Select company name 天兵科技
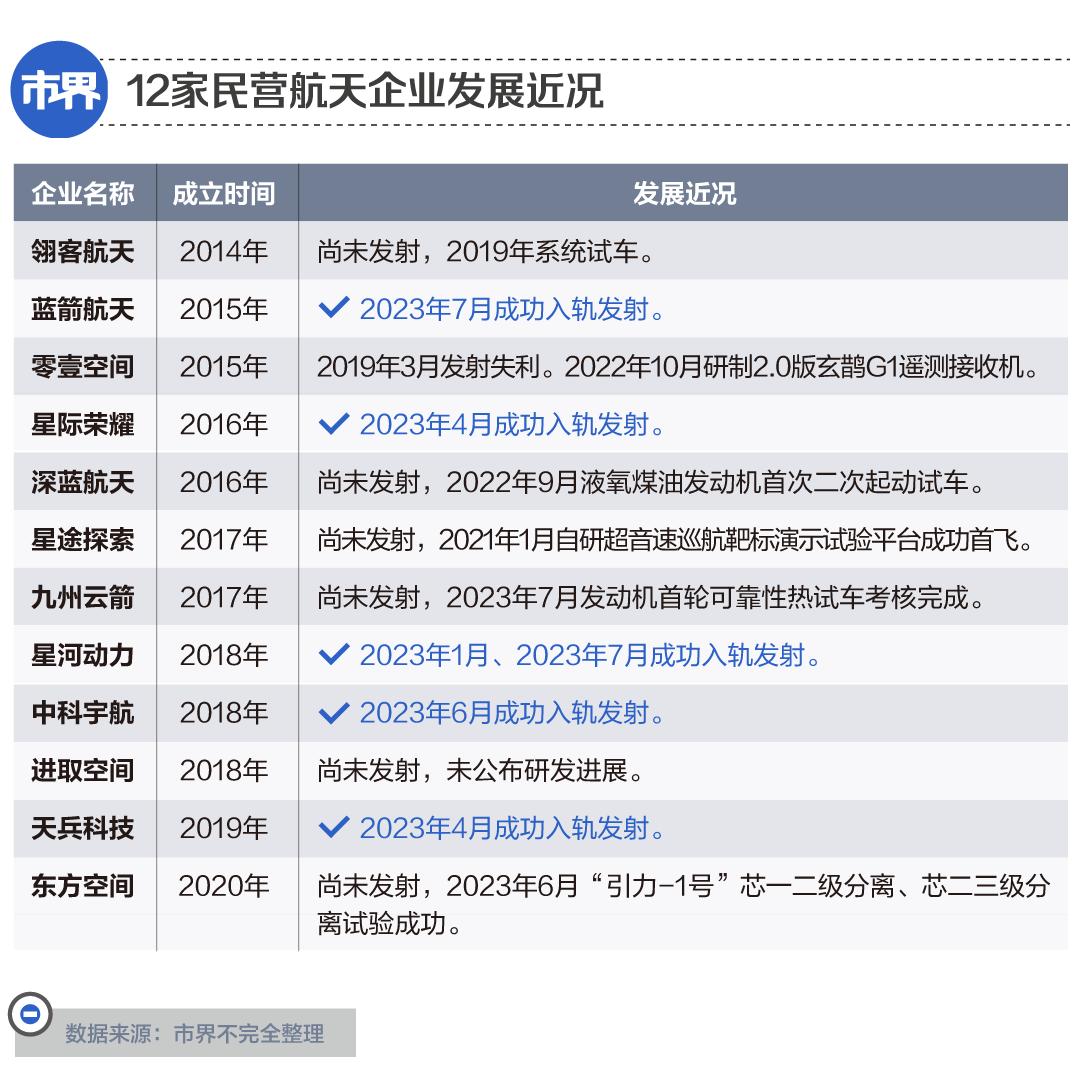The height and width of the screenshot is (1090, 1080). pyautogui.click(x=83, y=828)
